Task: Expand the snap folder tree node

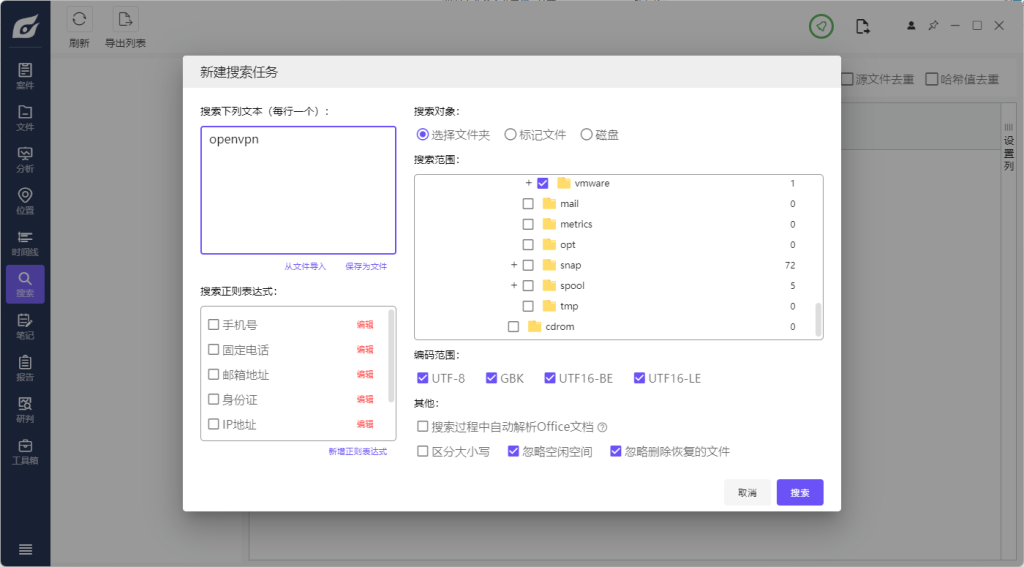Action: coord(514,265)
